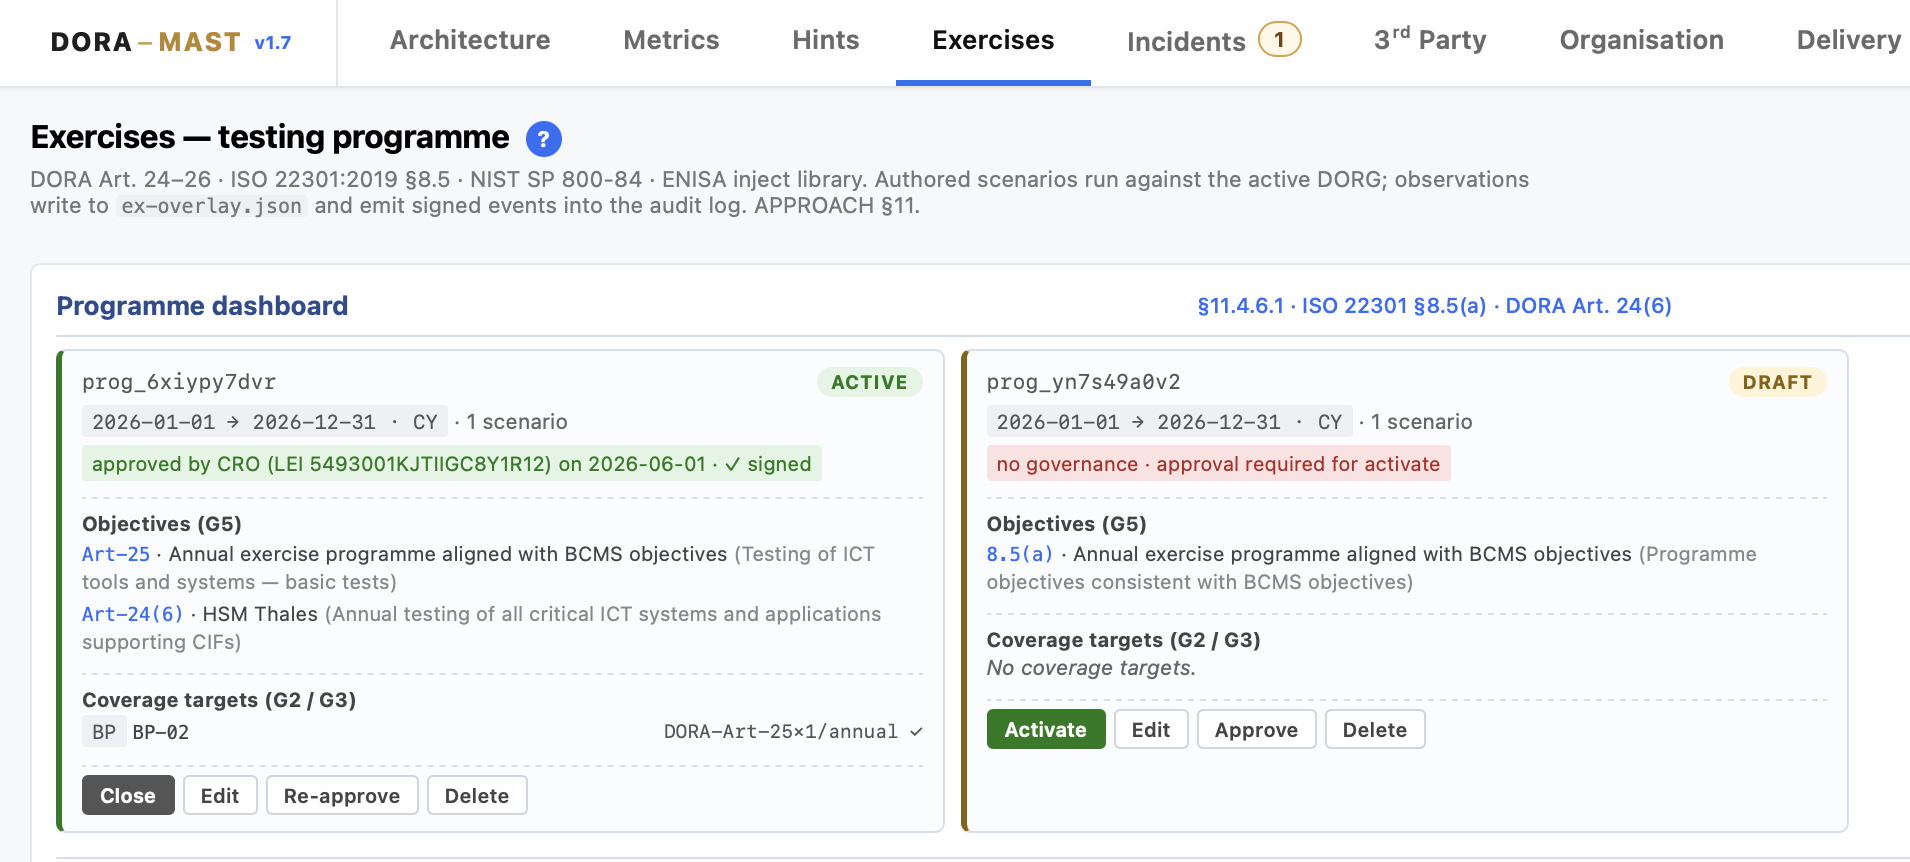This screenshot has width=1910, height=862.
Task: Click the Programme dashboard heading
Action: click(202, 306)
